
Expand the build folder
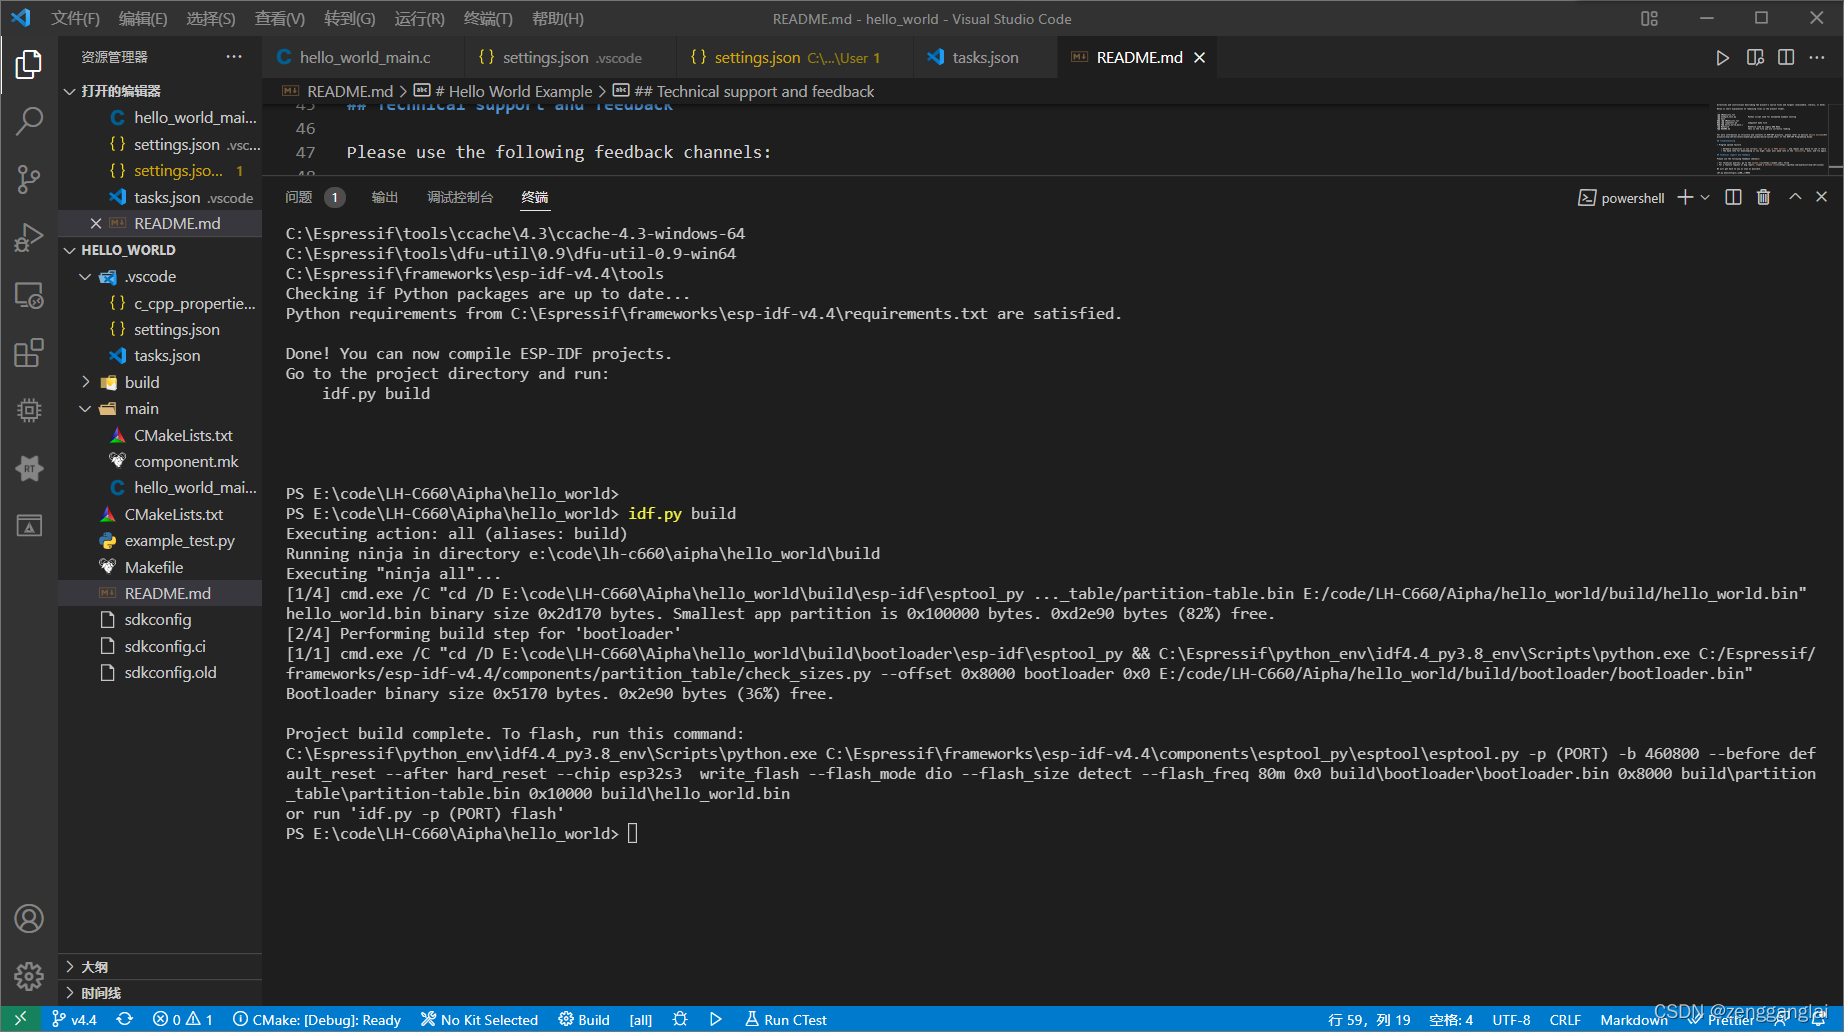[160, 382]
